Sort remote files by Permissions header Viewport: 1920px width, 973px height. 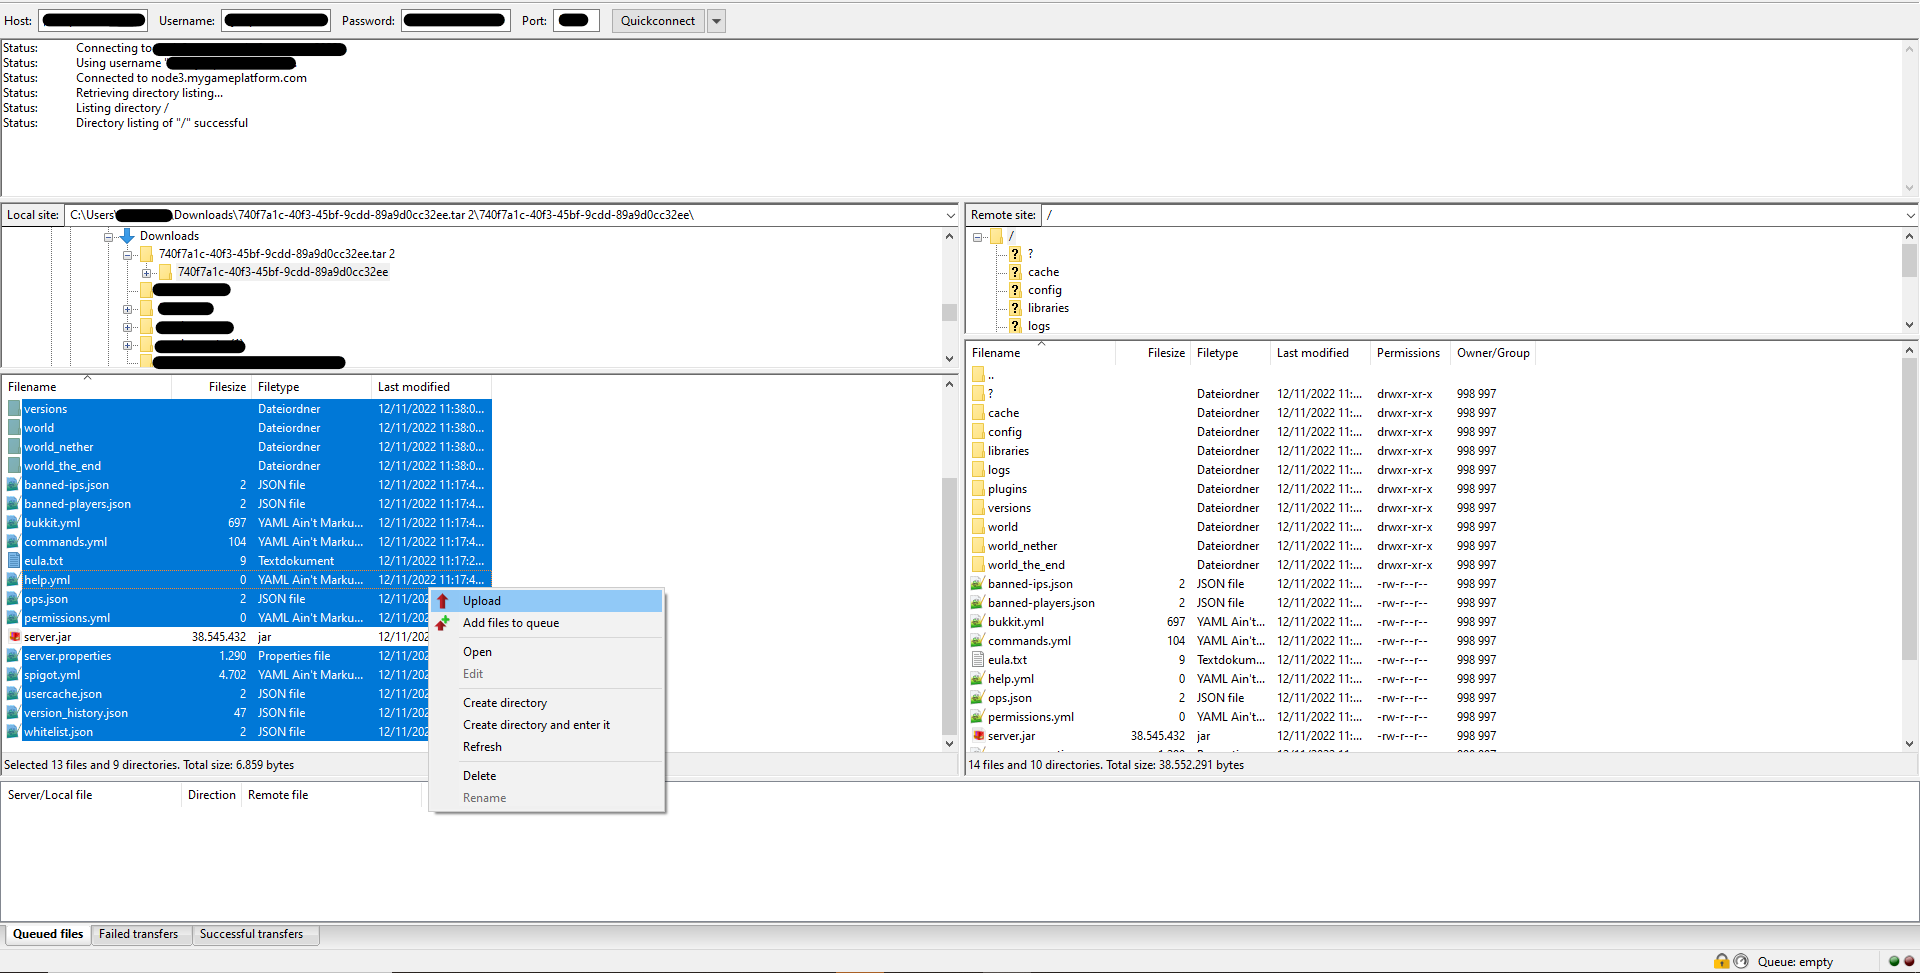click(1410, 353)
